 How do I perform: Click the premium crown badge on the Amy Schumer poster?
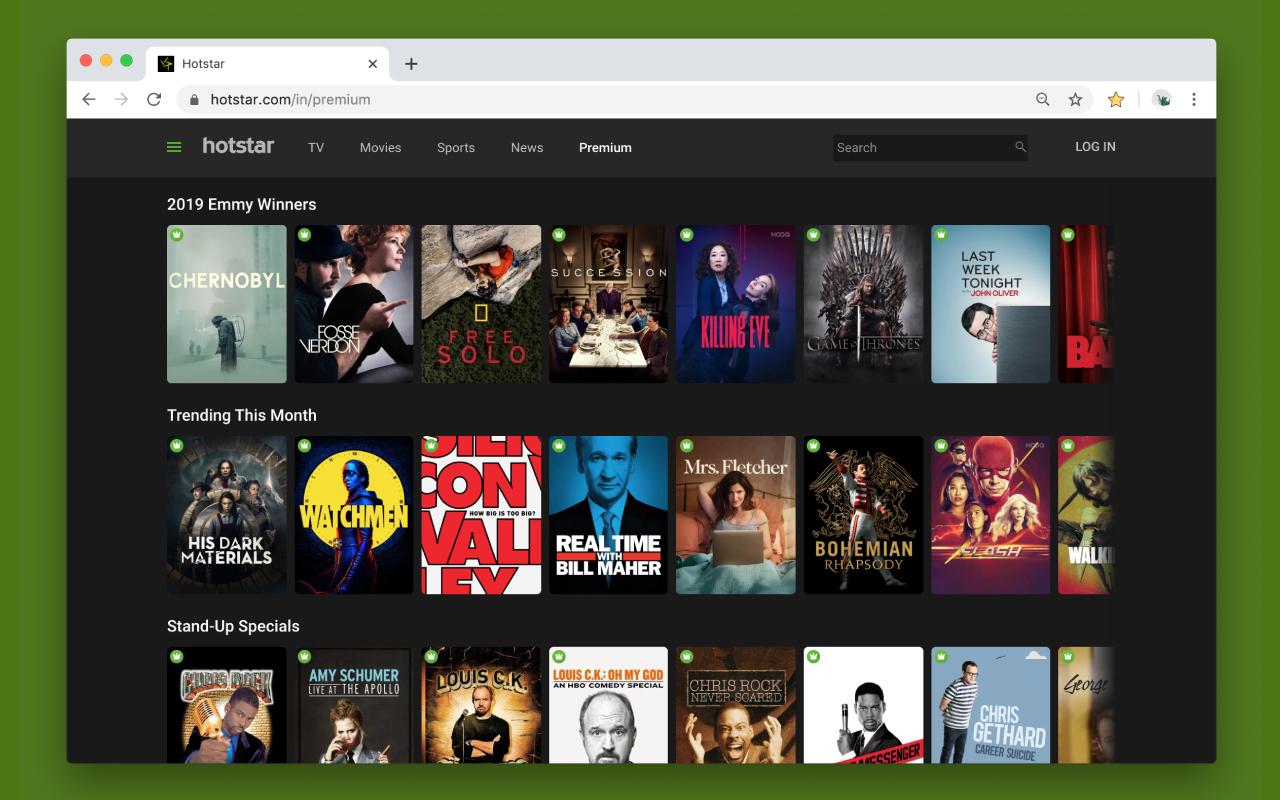[x=304, y=657]
